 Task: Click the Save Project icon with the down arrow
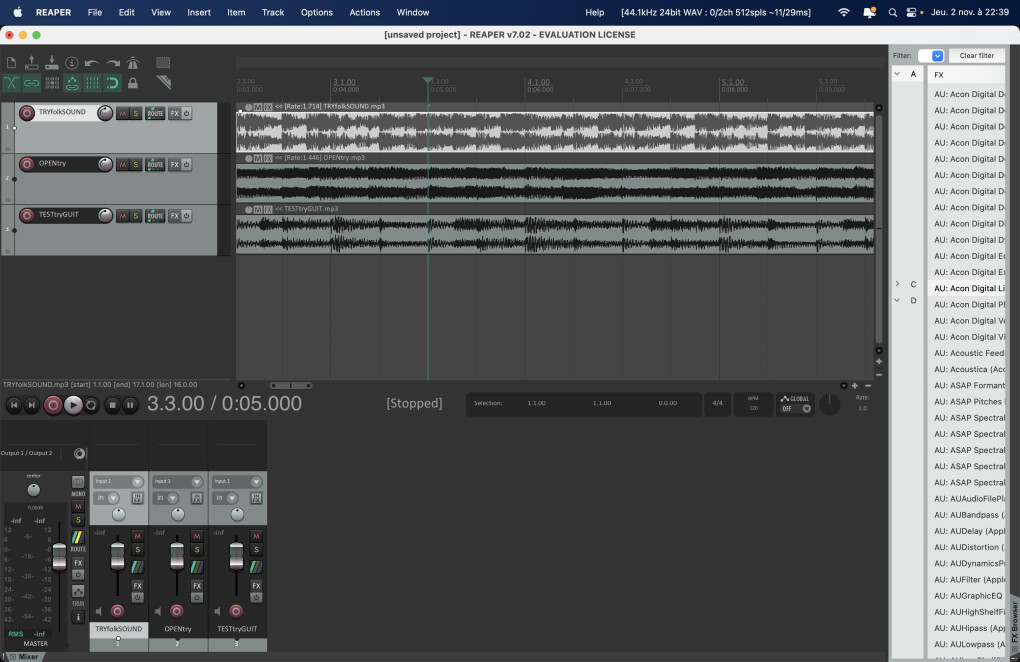click(x=51, y=62)
